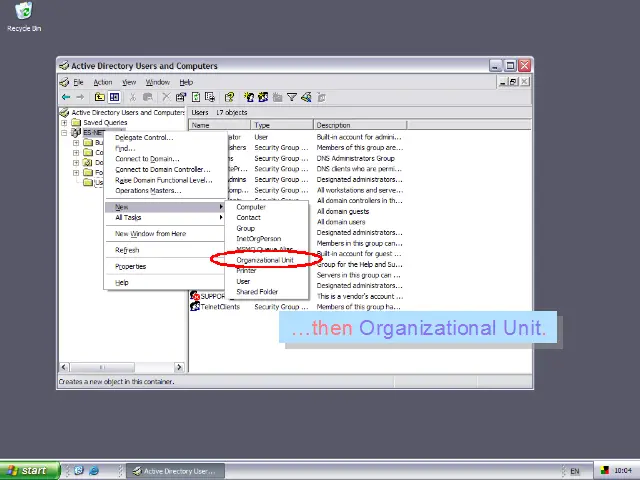Screen dimensions: 640x480
Task: Click the Up One Level folder icon
Action: pyautogui.click(x=100, y=97)
